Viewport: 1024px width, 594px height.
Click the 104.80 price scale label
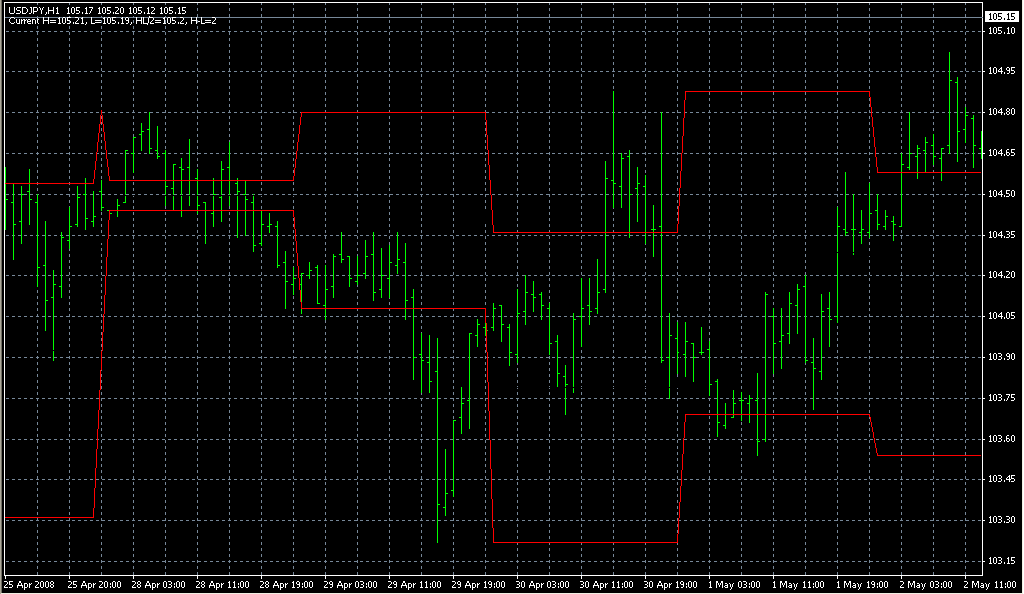click(x=1002, y=112)
